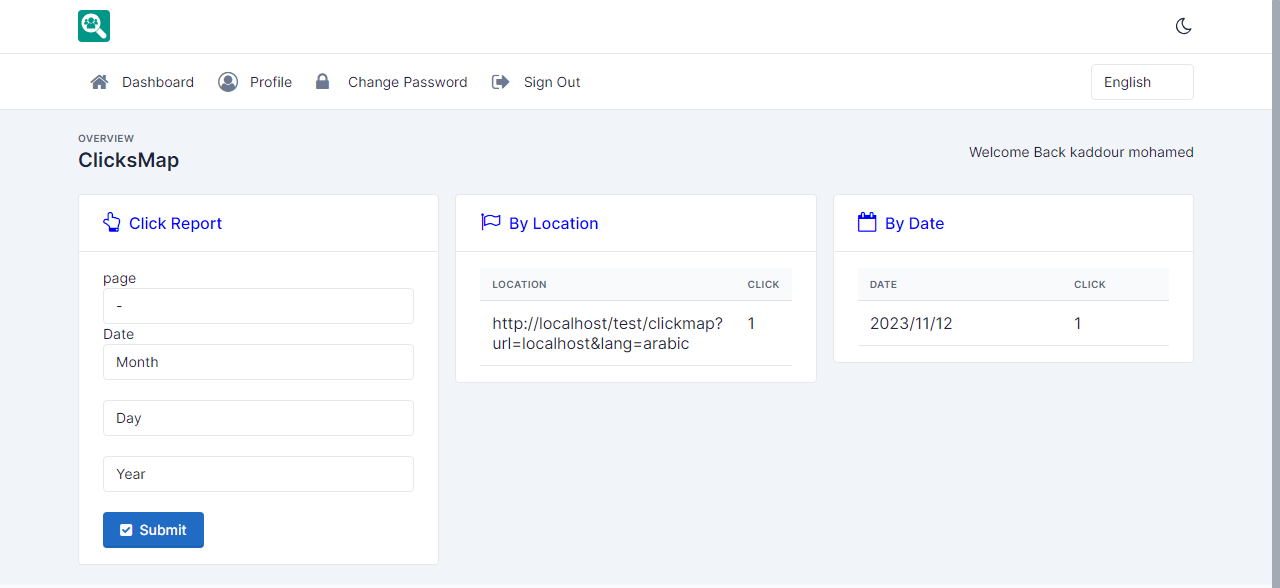Click the Profile user avatar icon
Image resolution: width=1280 pixels, height=588 pixels.
228,82
